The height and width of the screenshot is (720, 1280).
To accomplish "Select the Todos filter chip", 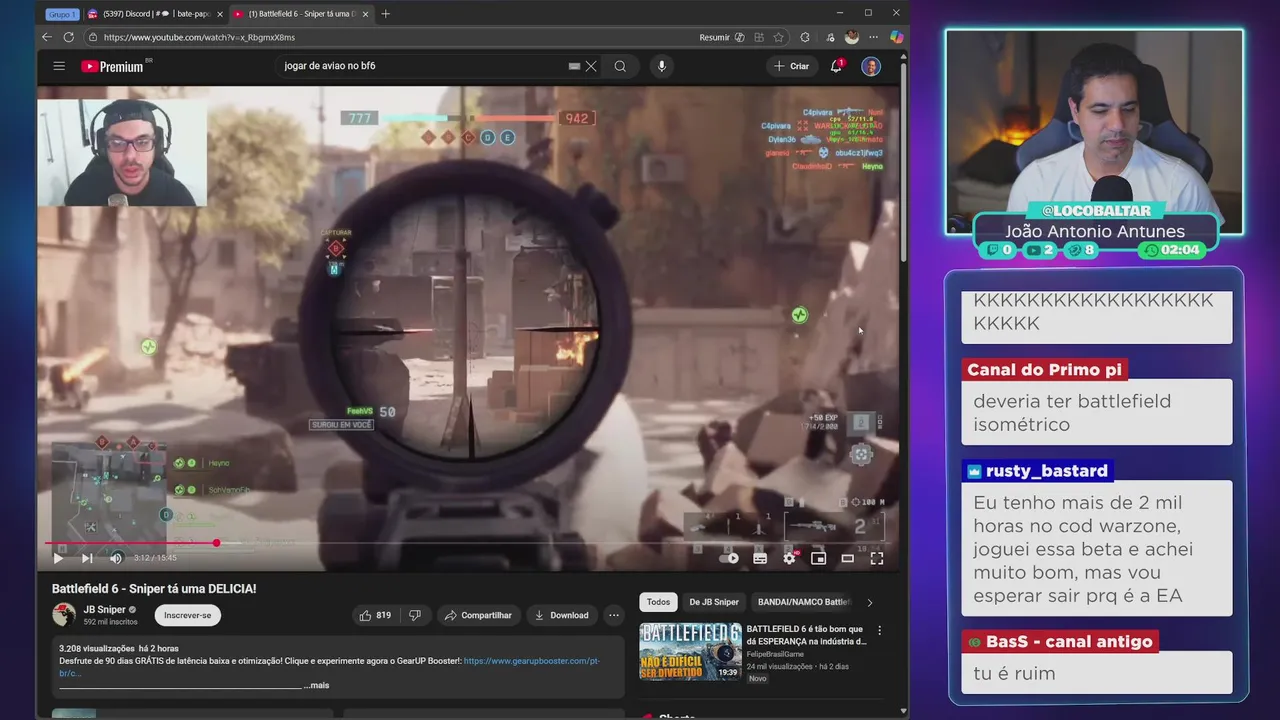I will [658, 602].
